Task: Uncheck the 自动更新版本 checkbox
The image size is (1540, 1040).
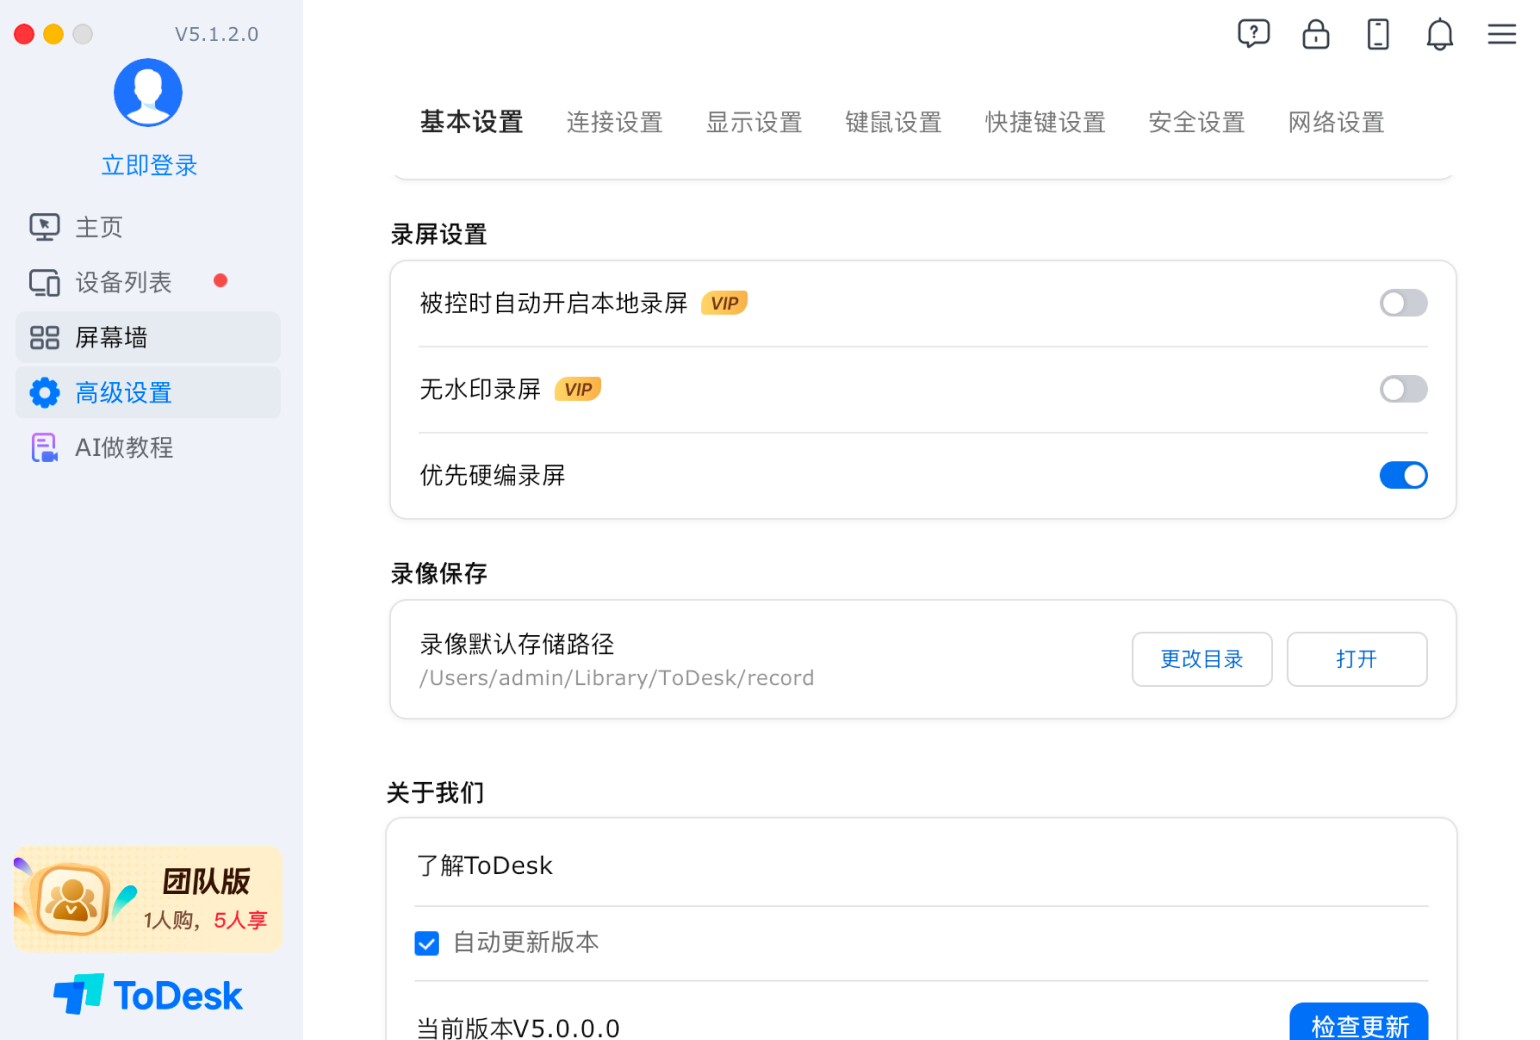Action: [x=427, y=943]
